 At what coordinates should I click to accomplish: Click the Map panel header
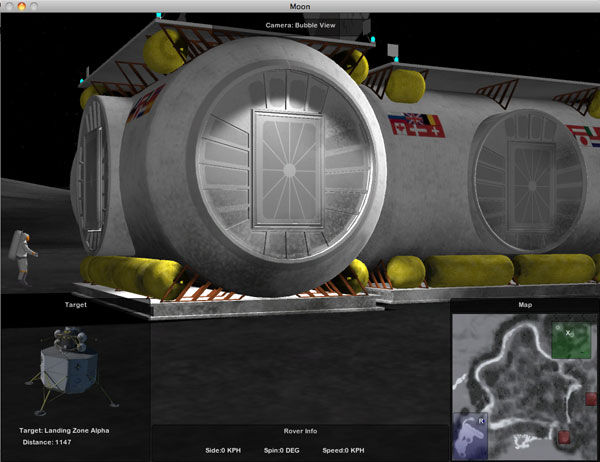[525, 306]
